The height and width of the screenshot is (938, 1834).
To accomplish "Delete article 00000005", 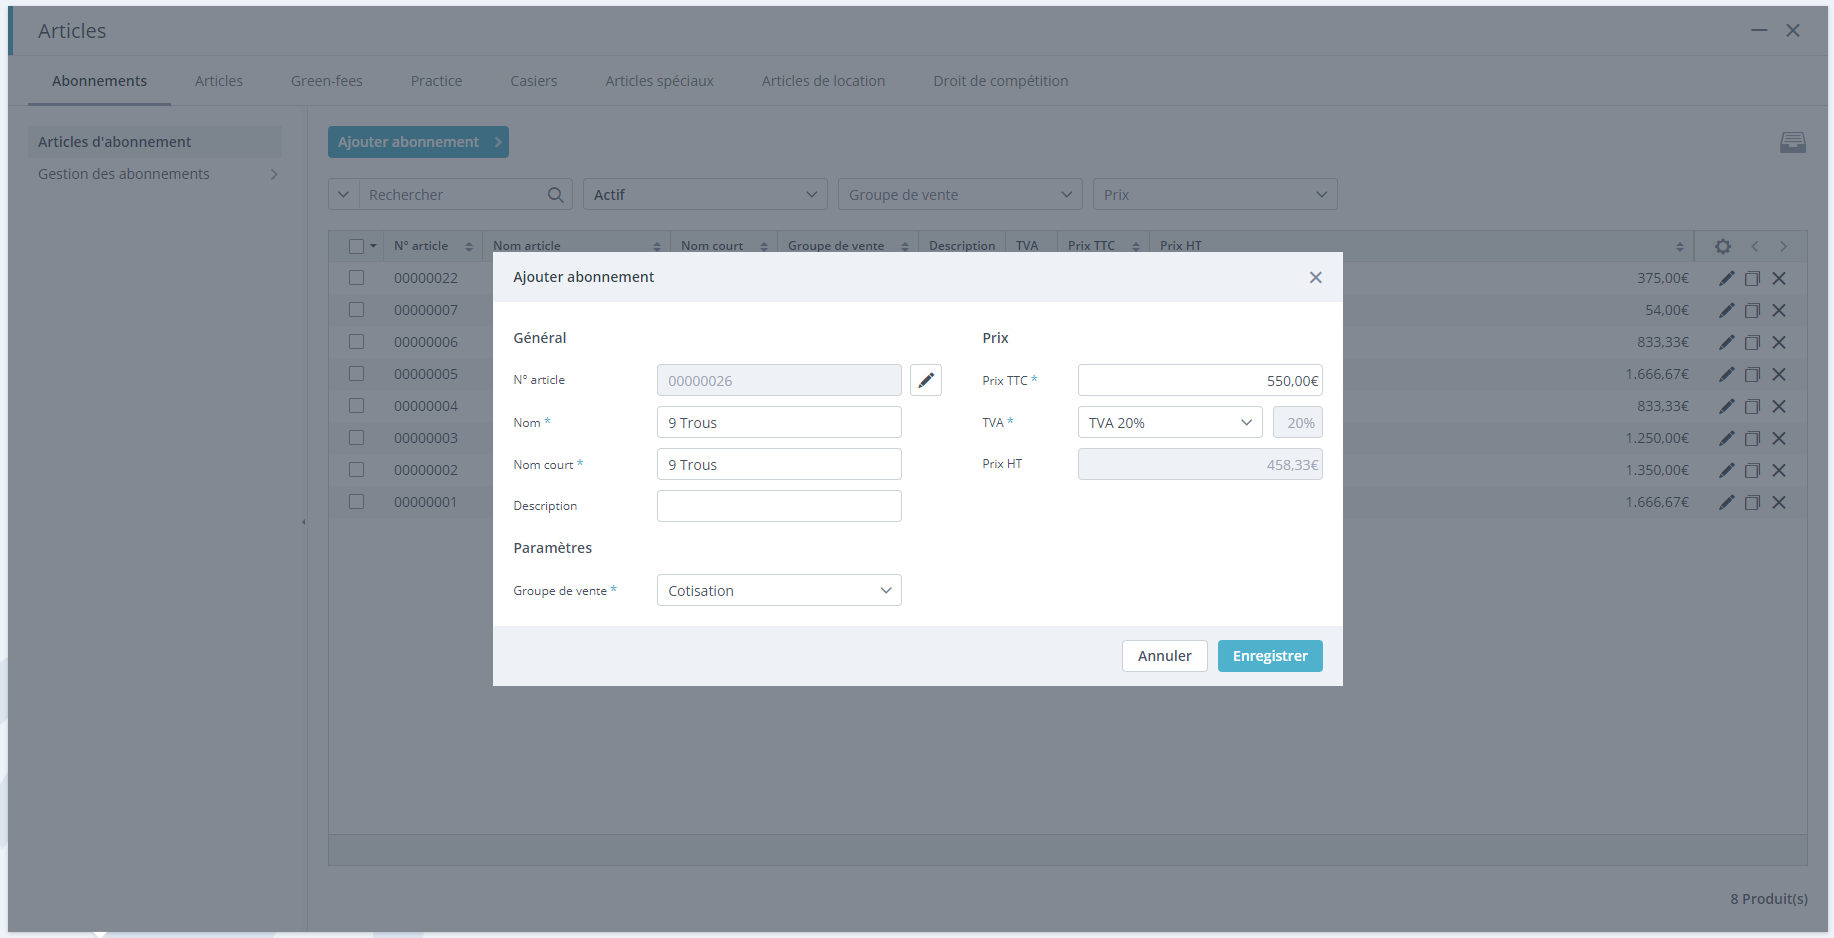I will [x=1779, y=374].
